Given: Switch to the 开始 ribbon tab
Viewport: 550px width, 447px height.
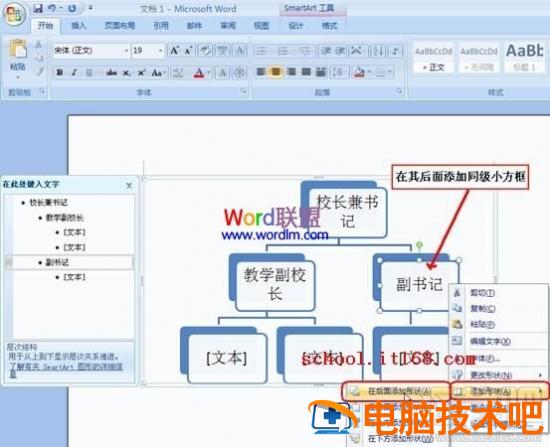Looking at the screenshot, I should coord(45,26).
